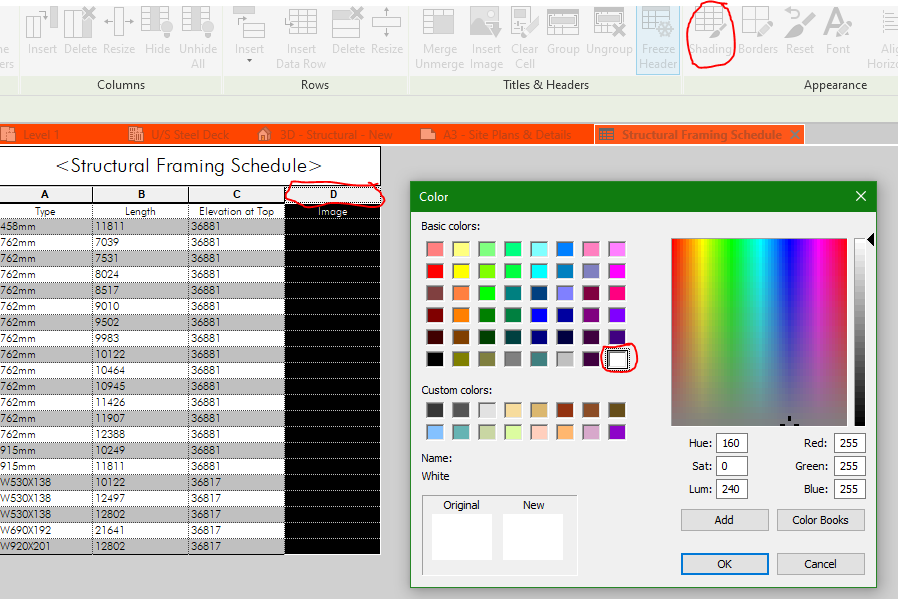This screenshot has width=898, height=599.
Task: Click the Resize column icon
Action: tap(119, 23)
